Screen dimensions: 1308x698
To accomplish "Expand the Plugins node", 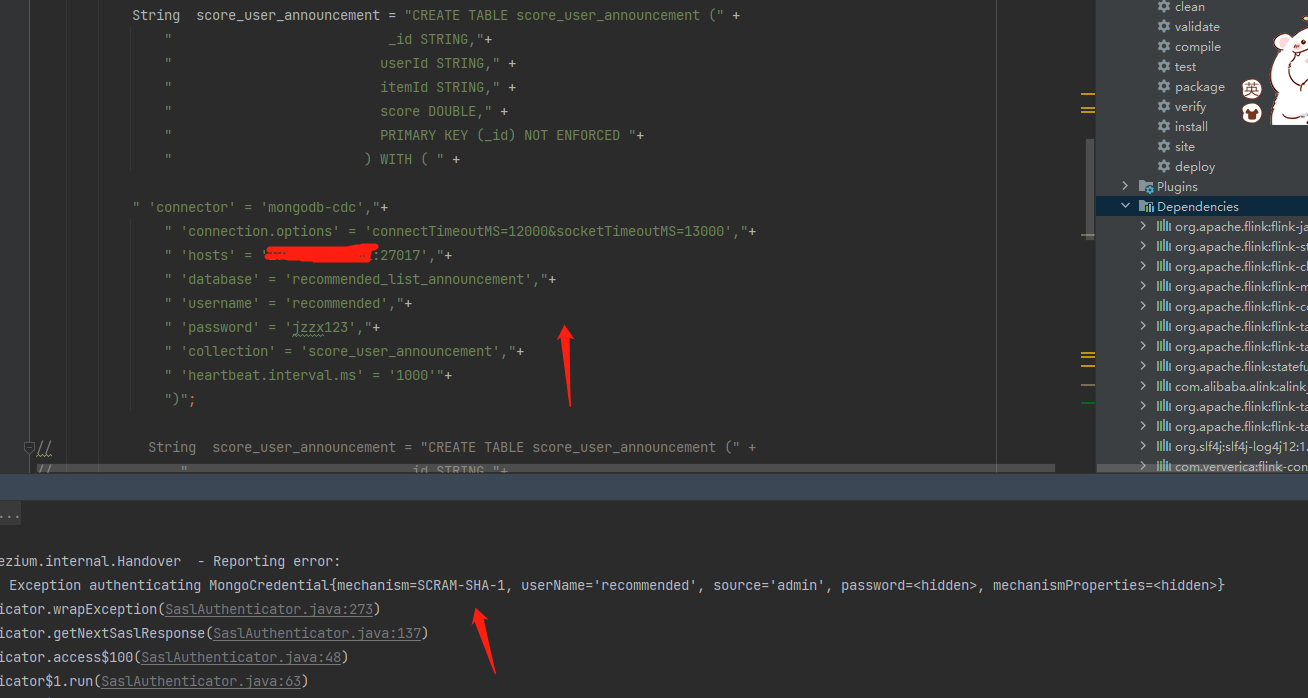I will [x=1126, y=186].
